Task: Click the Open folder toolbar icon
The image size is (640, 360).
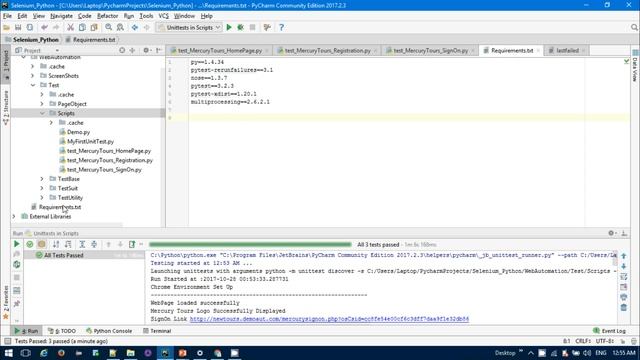Action: point(6,27)
